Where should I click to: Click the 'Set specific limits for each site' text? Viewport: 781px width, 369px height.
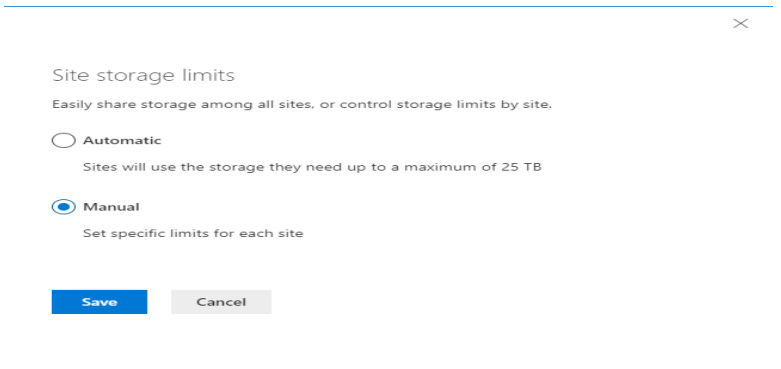click(193, 233)
